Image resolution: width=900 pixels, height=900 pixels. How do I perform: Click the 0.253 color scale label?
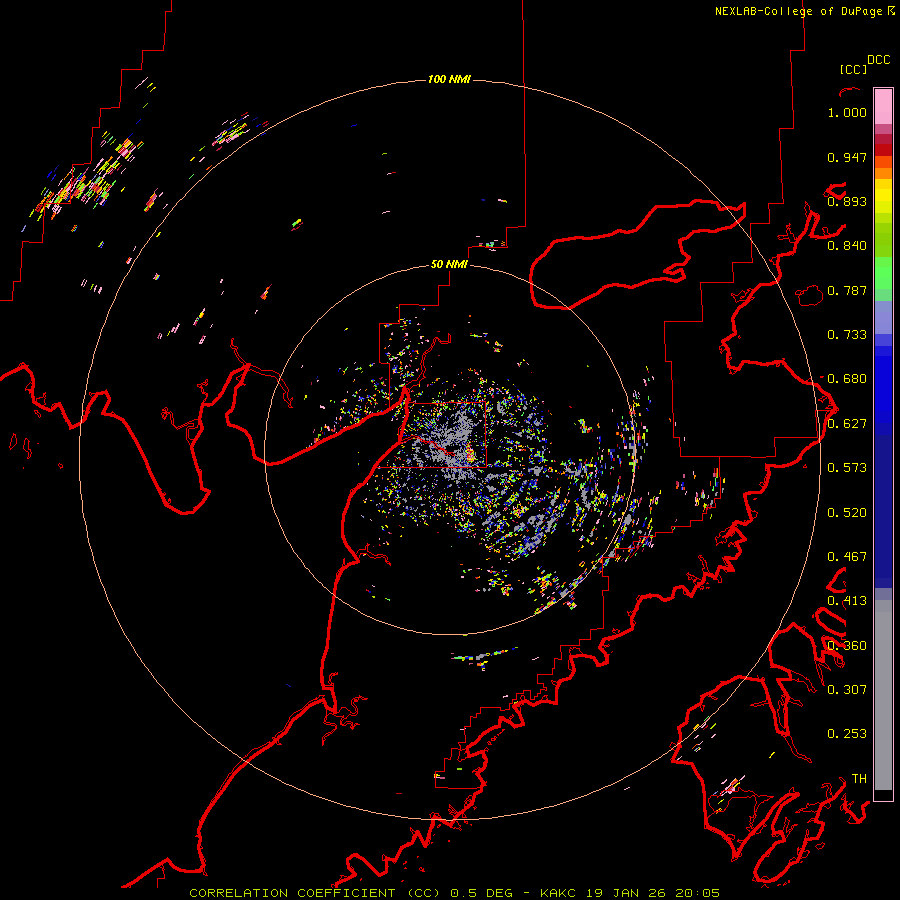click(847, 734)
